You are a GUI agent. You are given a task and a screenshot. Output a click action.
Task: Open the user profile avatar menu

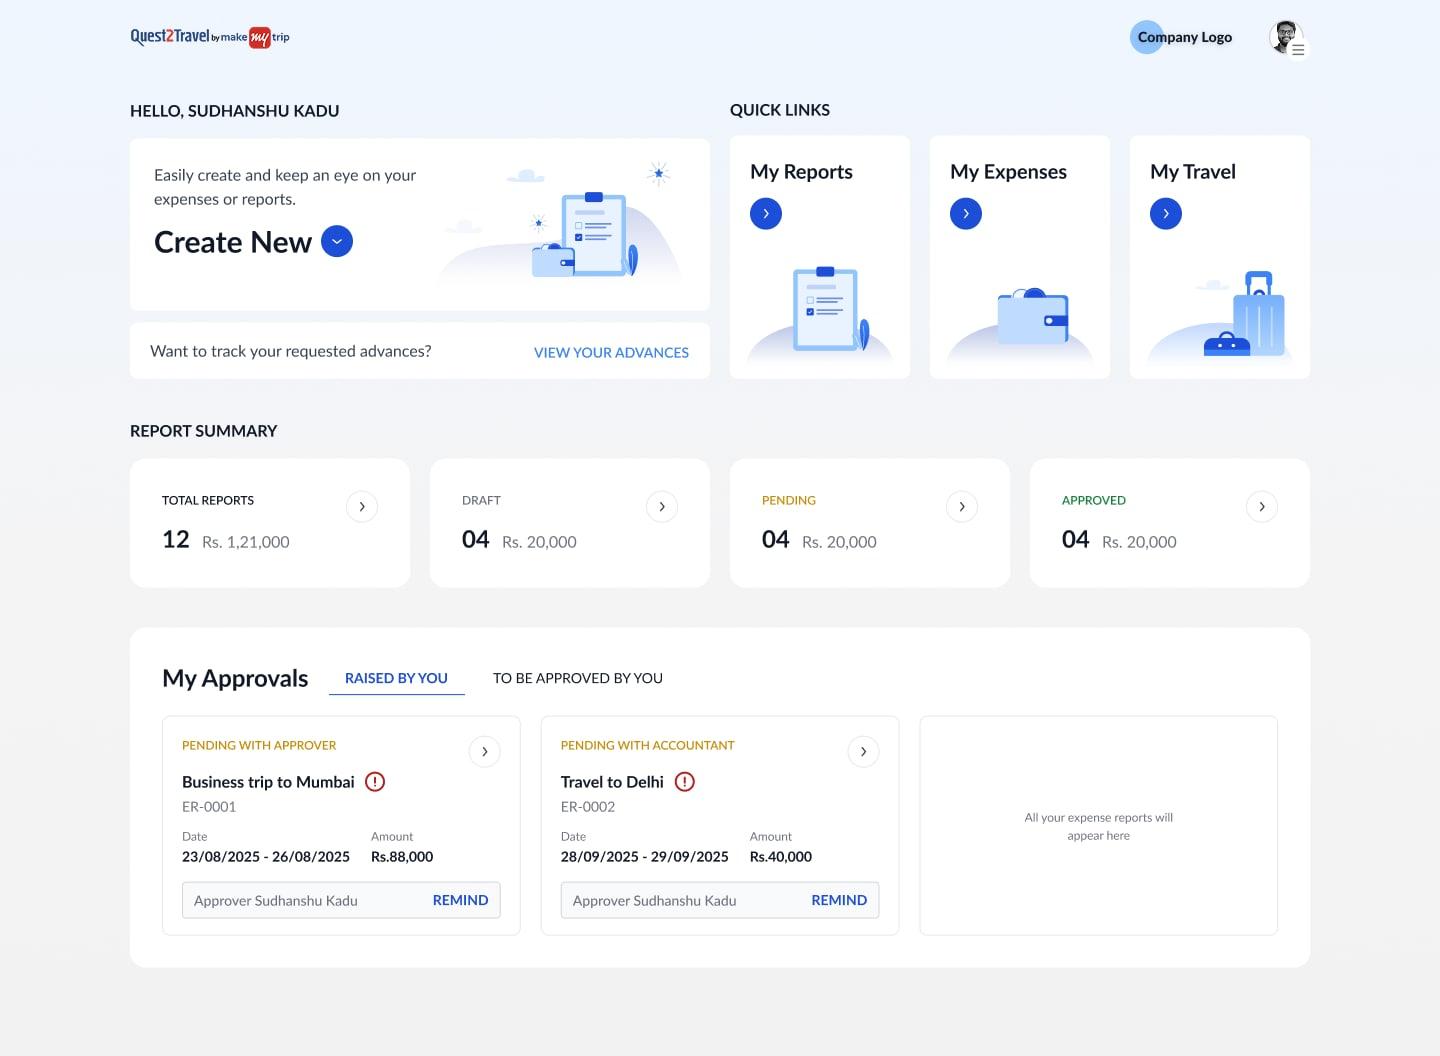coord(1287,38)
